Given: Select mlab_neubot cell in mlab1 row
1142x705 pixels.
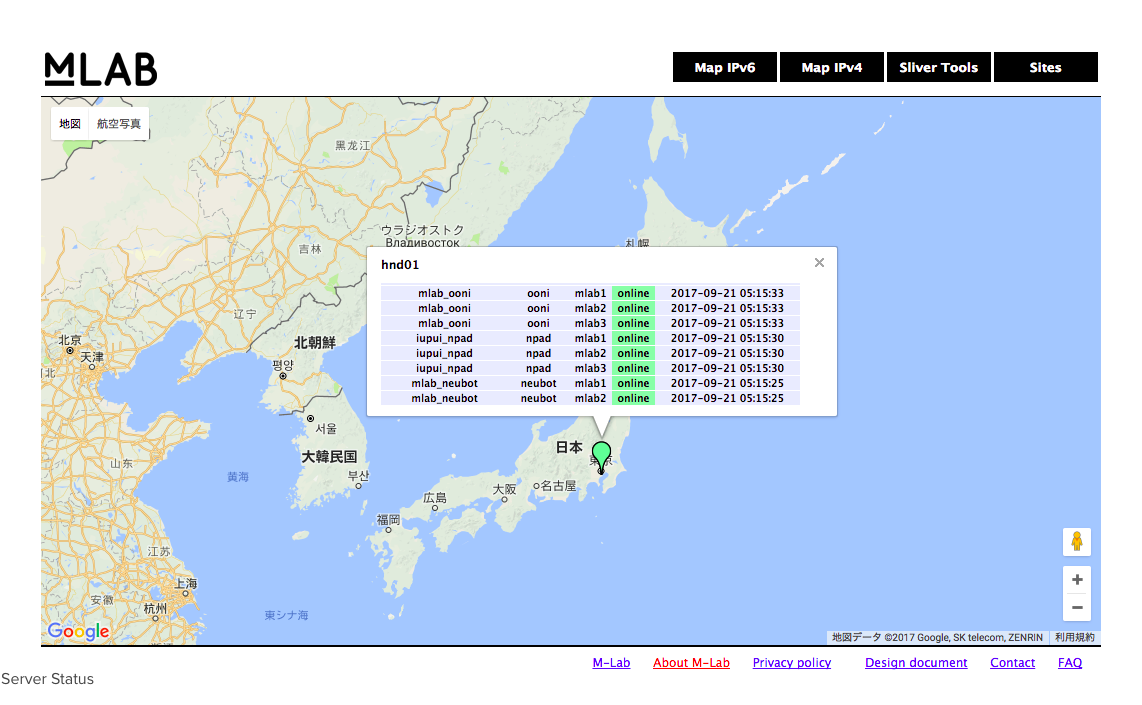Looking at the screenshot, I should 444,383.
